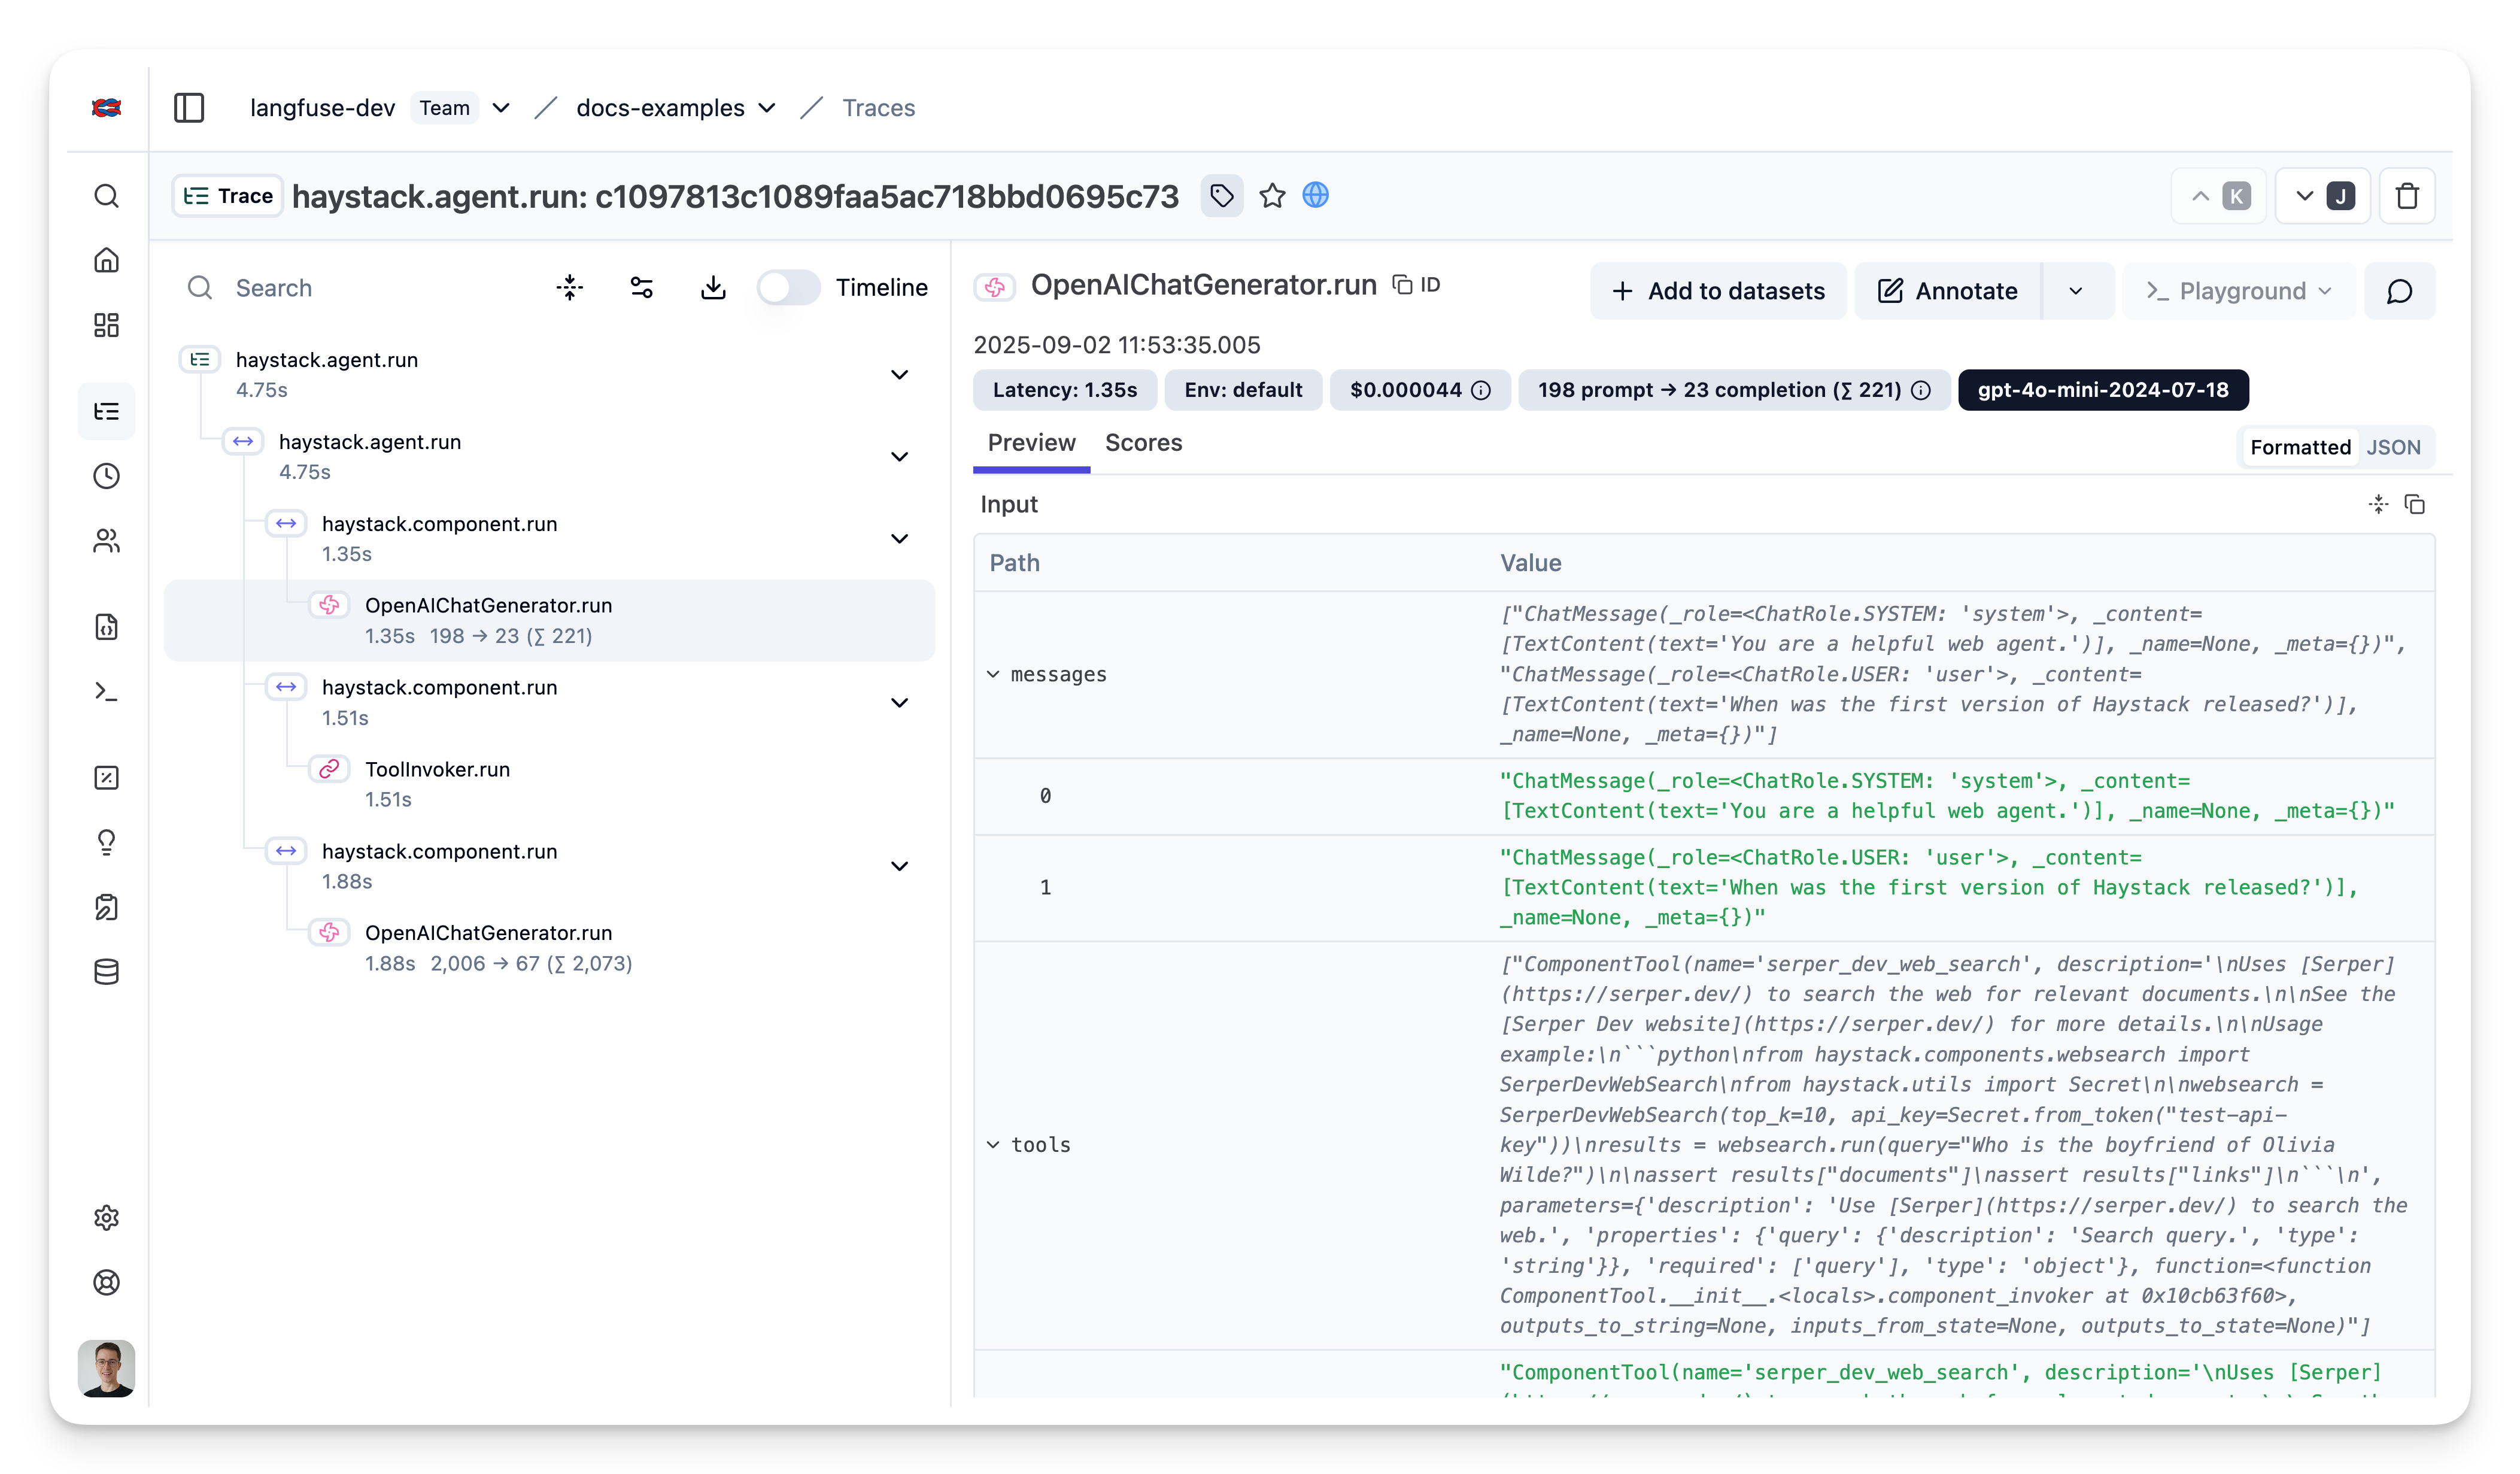Click the Traces breadcrumb link

878,108
